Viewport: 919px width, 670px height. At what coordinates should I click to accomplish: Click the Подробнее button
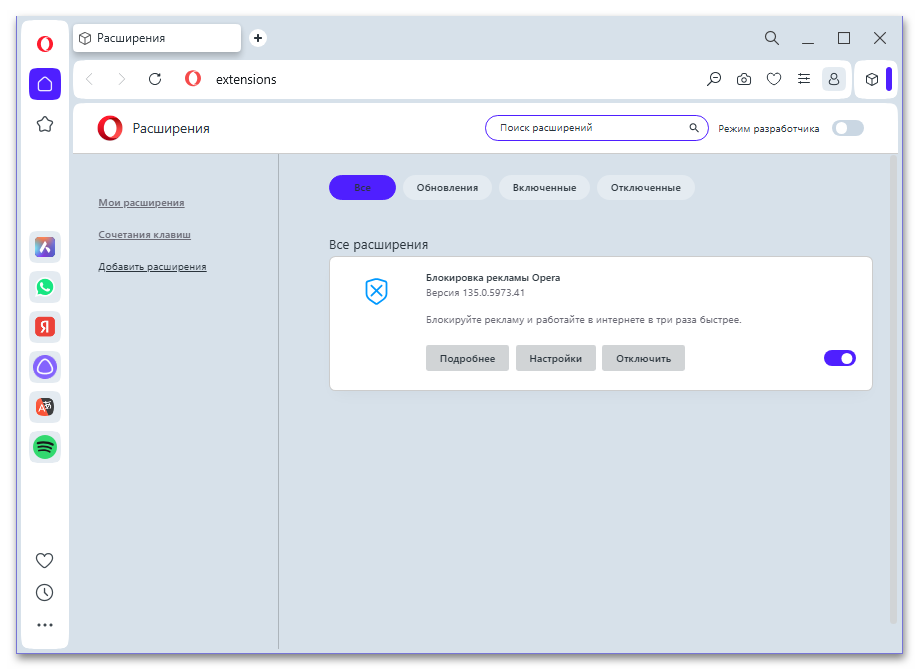click(467, 358)
